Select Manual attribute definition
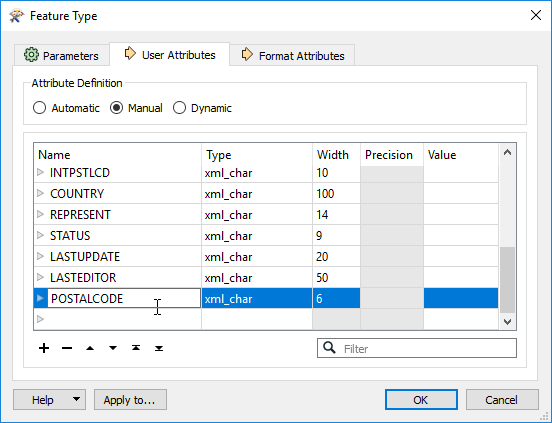Image resolution: width=552 pixels, height=423 pixels. point(116,108)
